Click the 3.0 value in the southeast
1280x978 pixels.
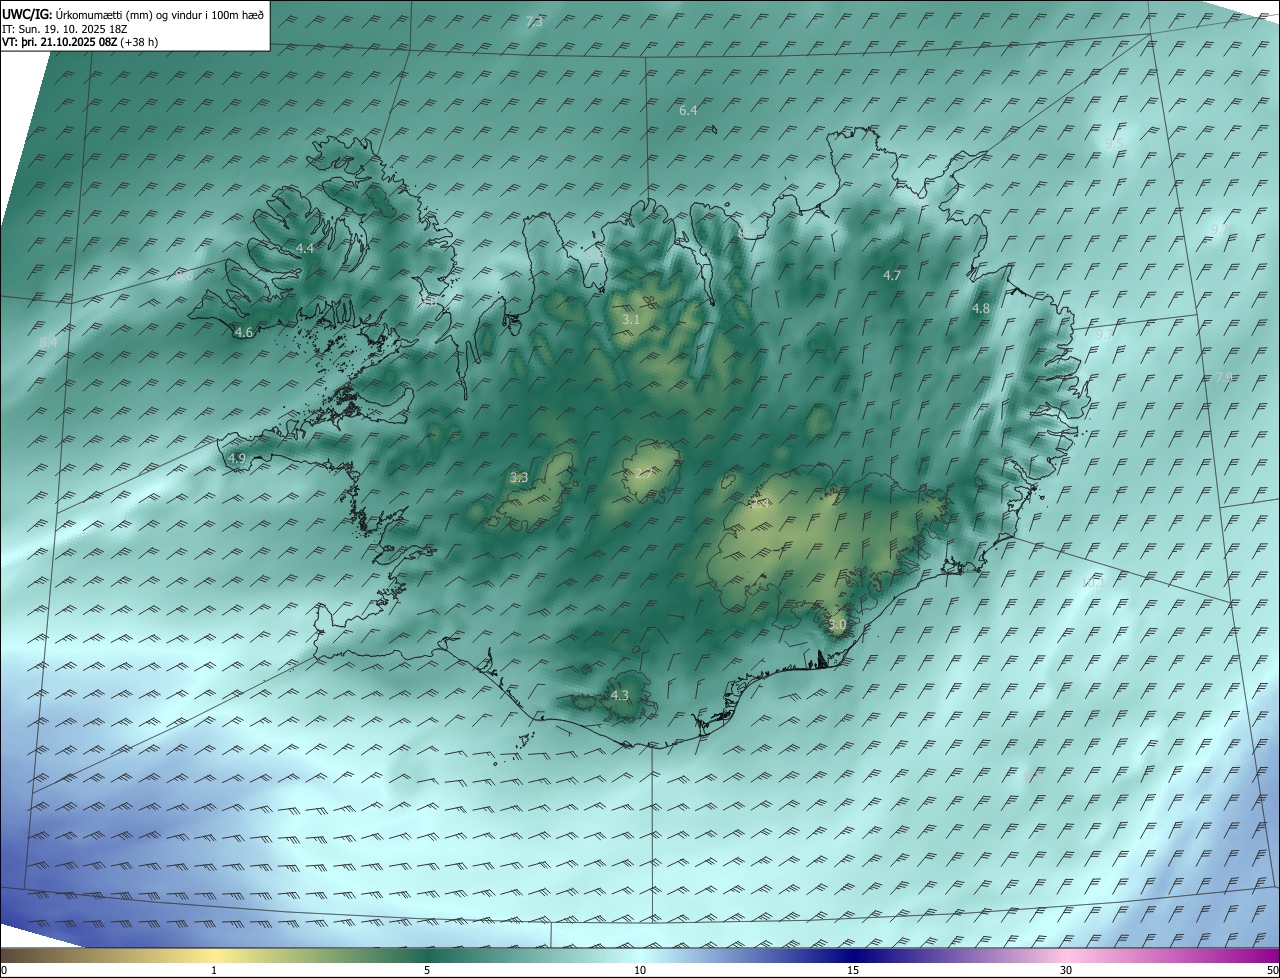click(x=837, y=625)
